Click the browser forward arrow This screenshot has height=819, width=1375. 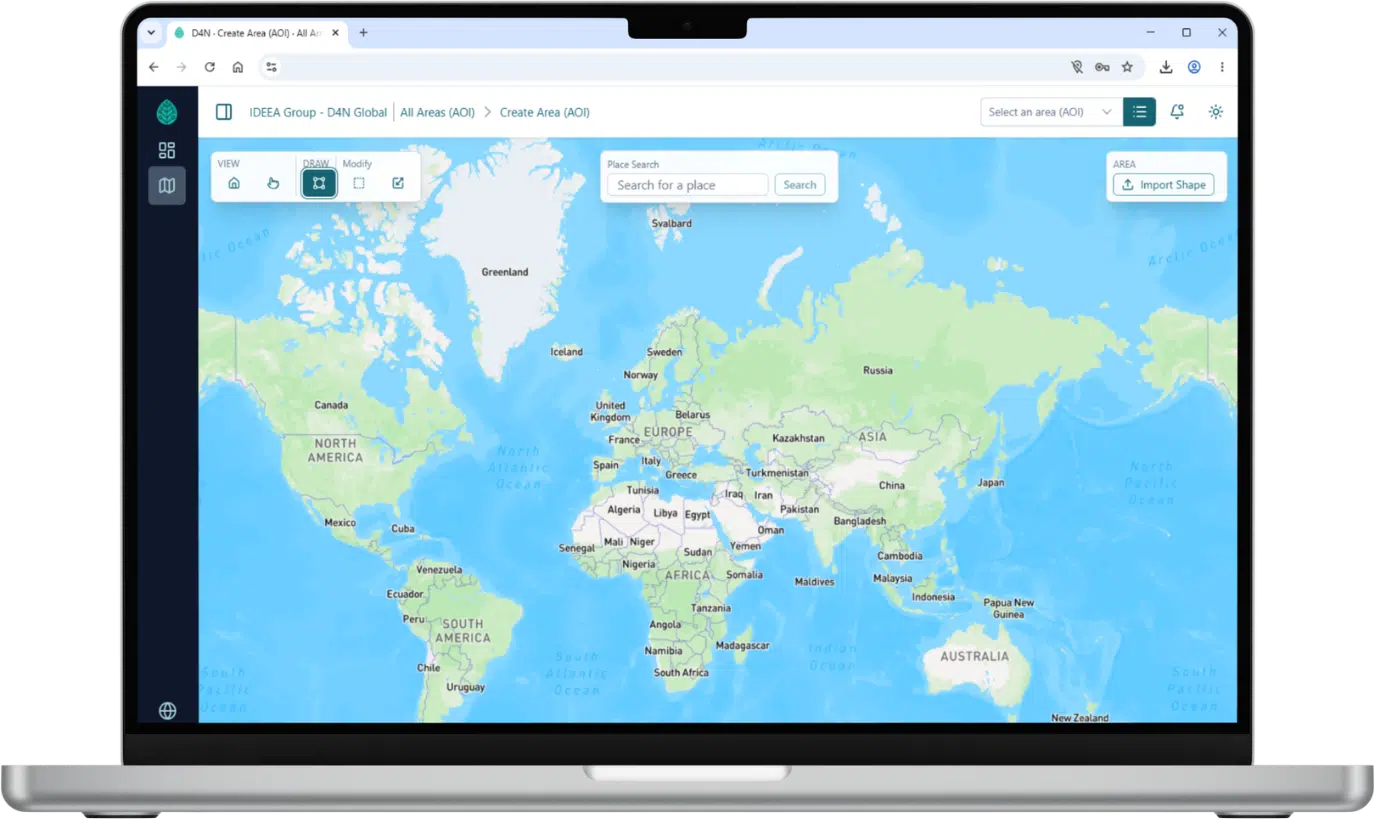click(181, 67)
